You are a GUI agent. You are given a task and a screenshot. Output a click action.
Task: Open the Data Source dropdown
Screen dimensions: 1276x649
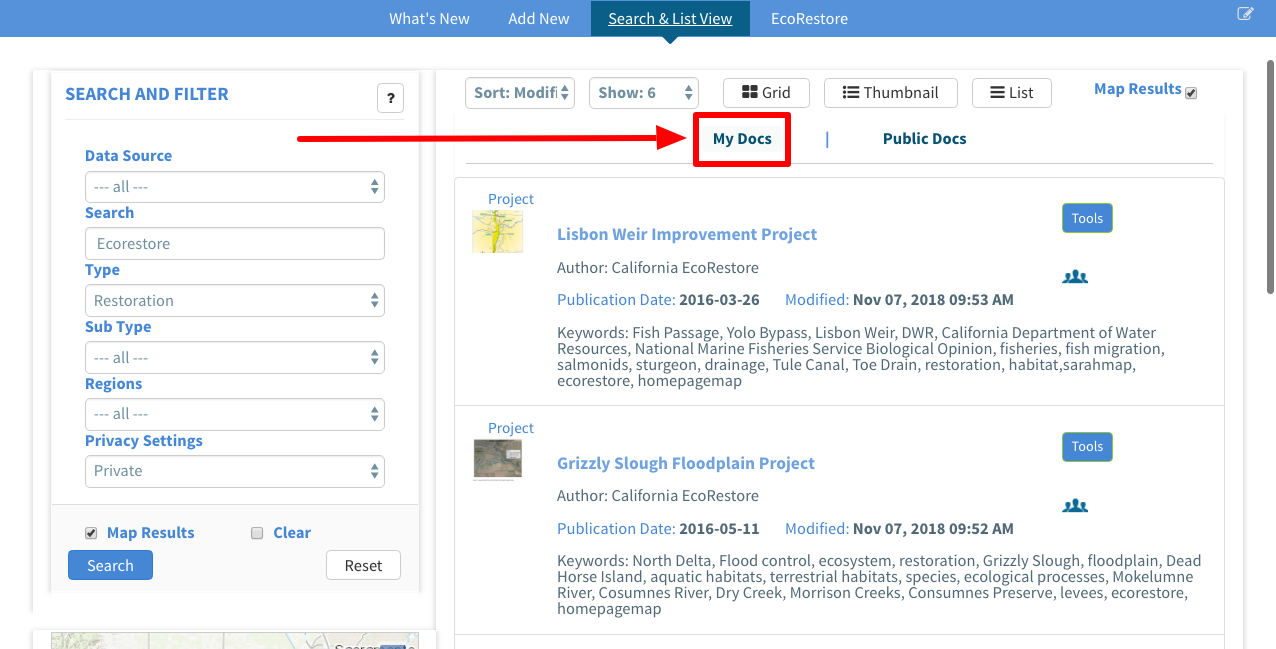point(234,187)
